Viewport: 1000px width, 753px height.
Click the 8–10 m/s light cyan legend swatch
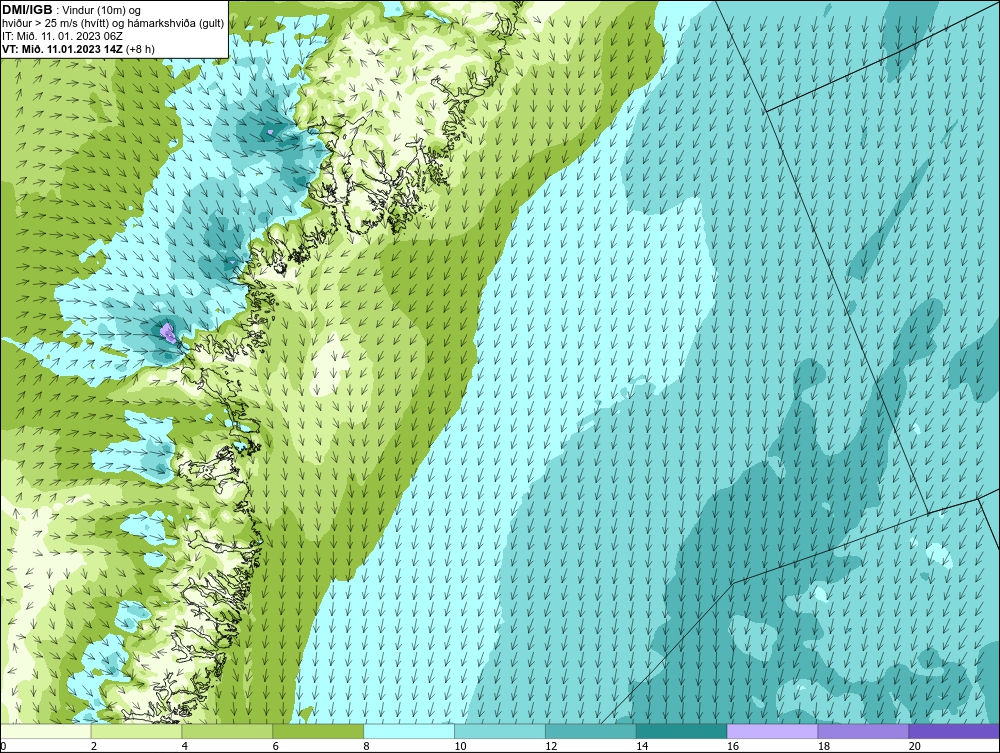click(409, 731)
